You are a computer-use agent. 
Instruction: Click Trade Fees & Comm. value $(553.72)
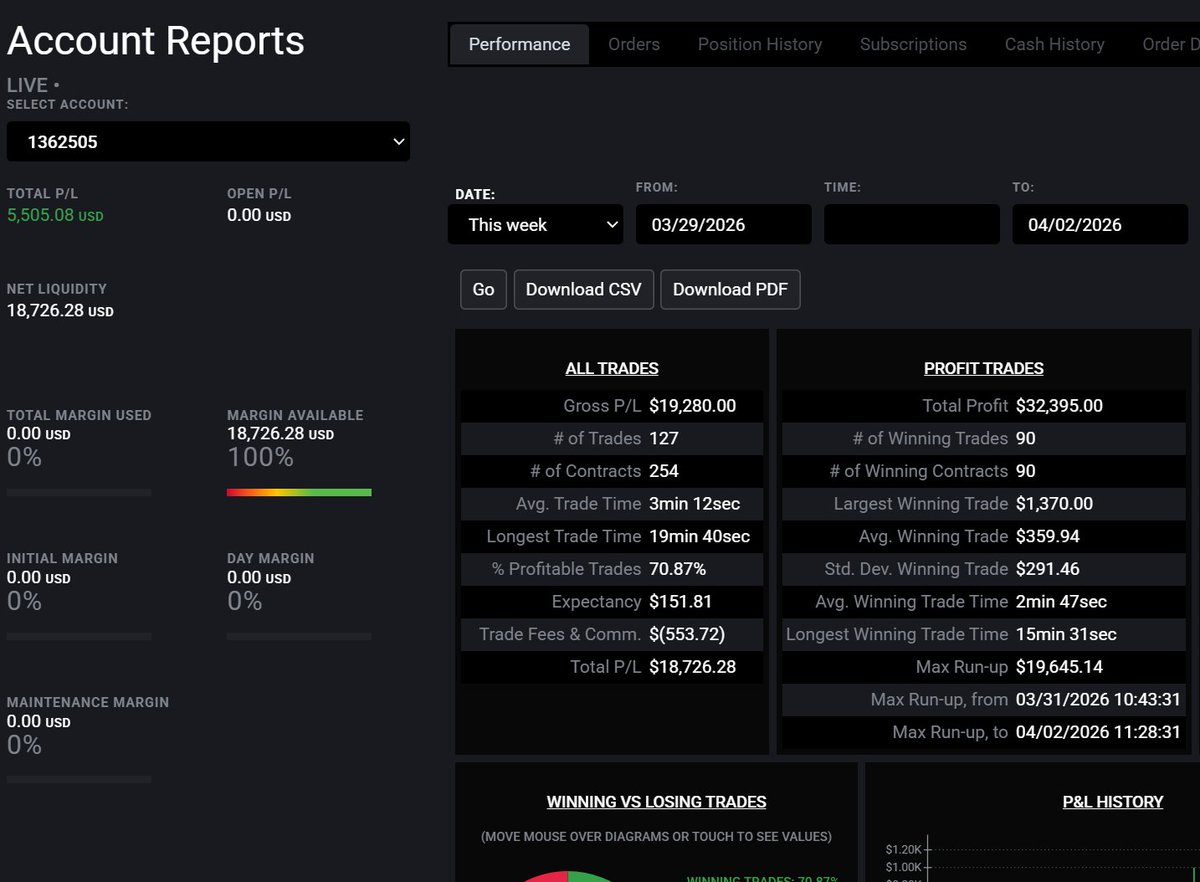coord(687,634)
